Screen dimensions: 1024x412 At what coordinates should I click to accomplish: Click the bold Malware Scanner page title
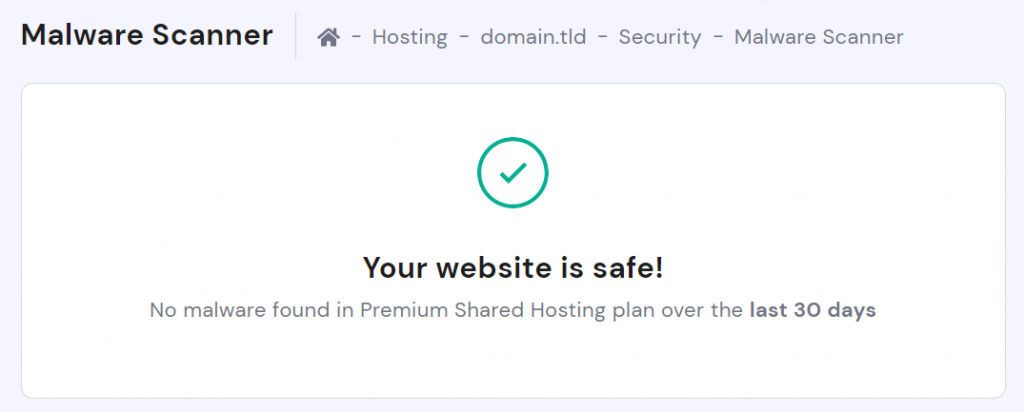tap(147, 36)
